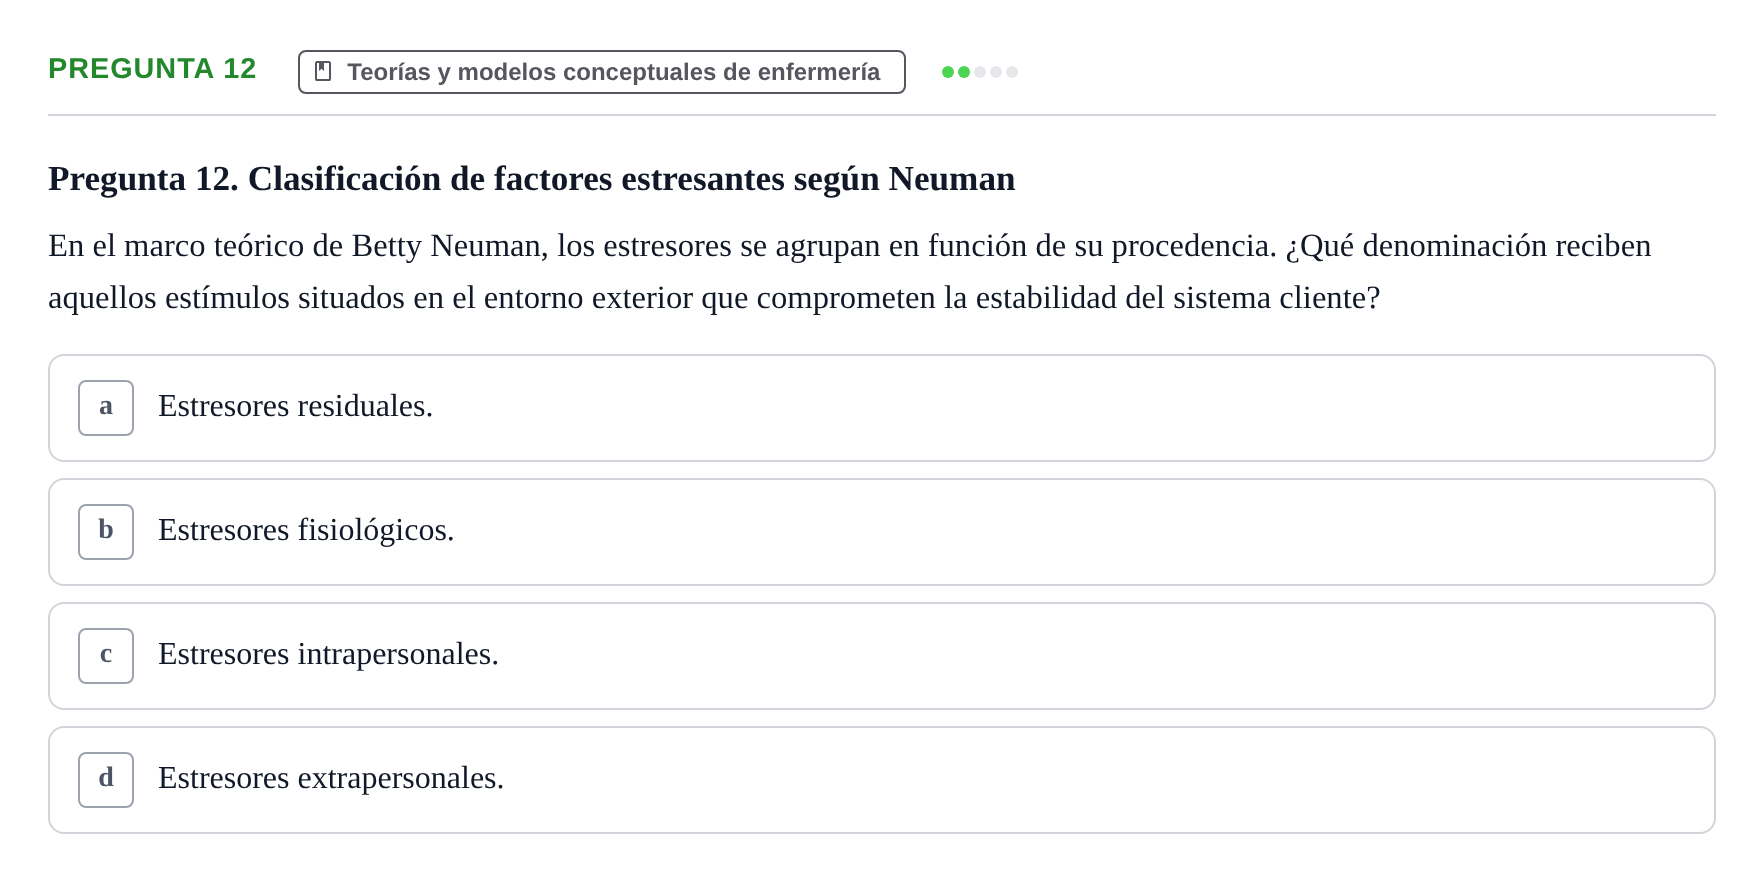1764x882 pixels.
Task: Click the horizontal divider line below the header
Action: tap(882, 115)
